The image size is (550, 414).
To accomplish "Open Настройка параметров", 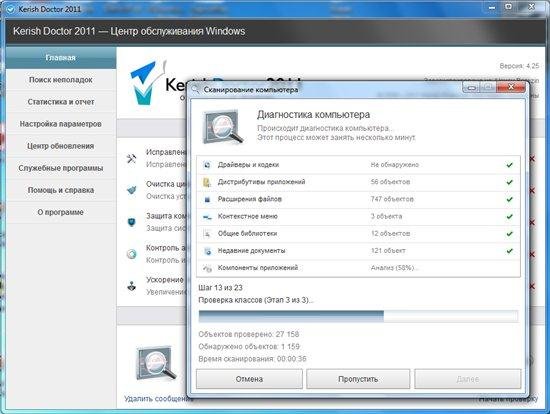I will click(60, 124).
